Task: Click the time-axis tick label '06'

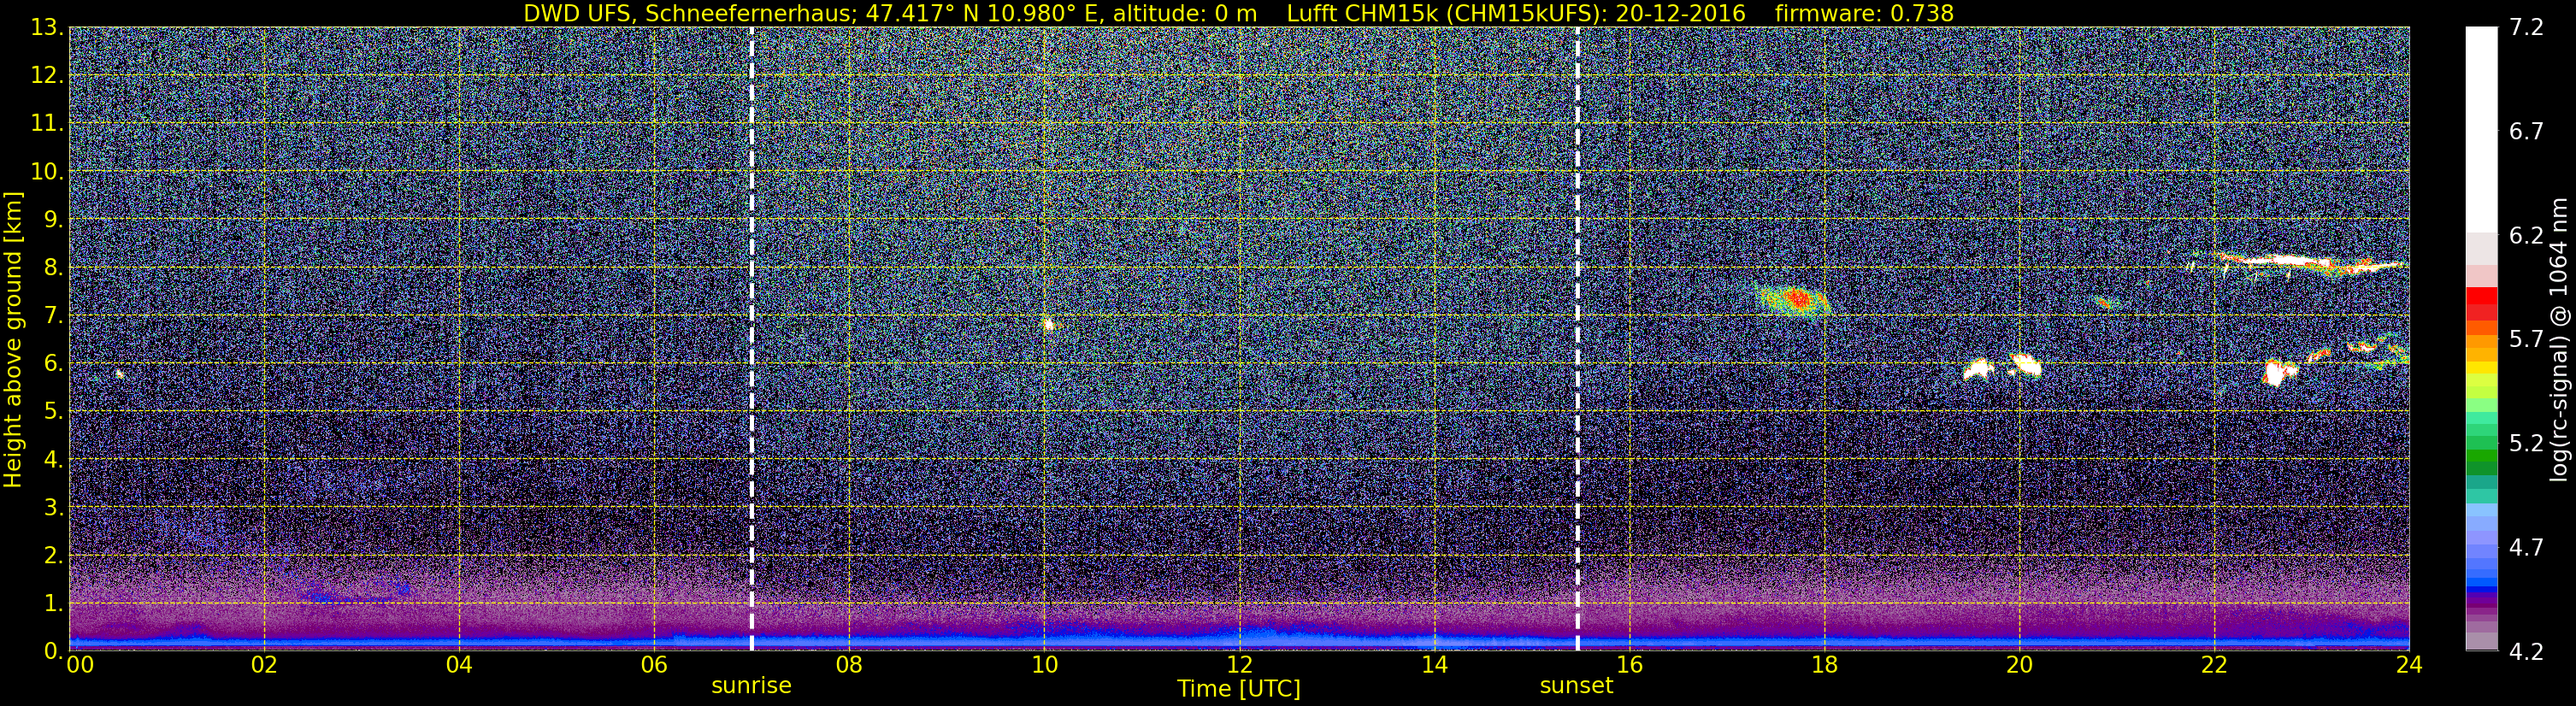Action: click(x=653, y=665)
